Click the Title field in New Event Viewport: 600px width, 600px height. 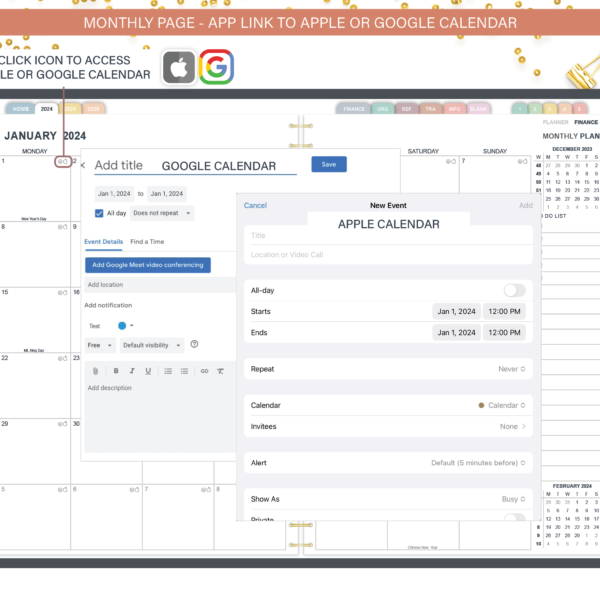[x=388, y=235]
